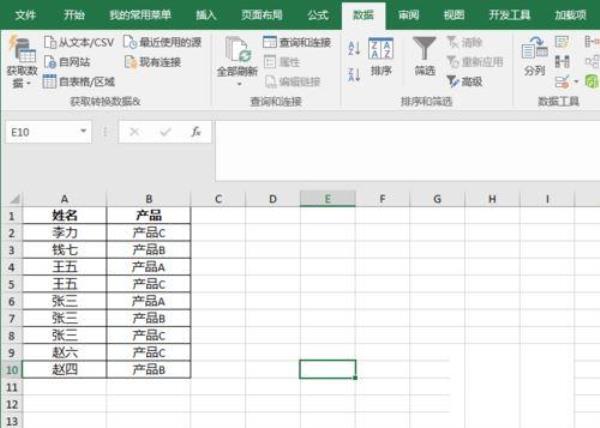Sort descending with Z-A icon
Screen dimensions: 600x428
pyautogui.click(x=354, y=74)
